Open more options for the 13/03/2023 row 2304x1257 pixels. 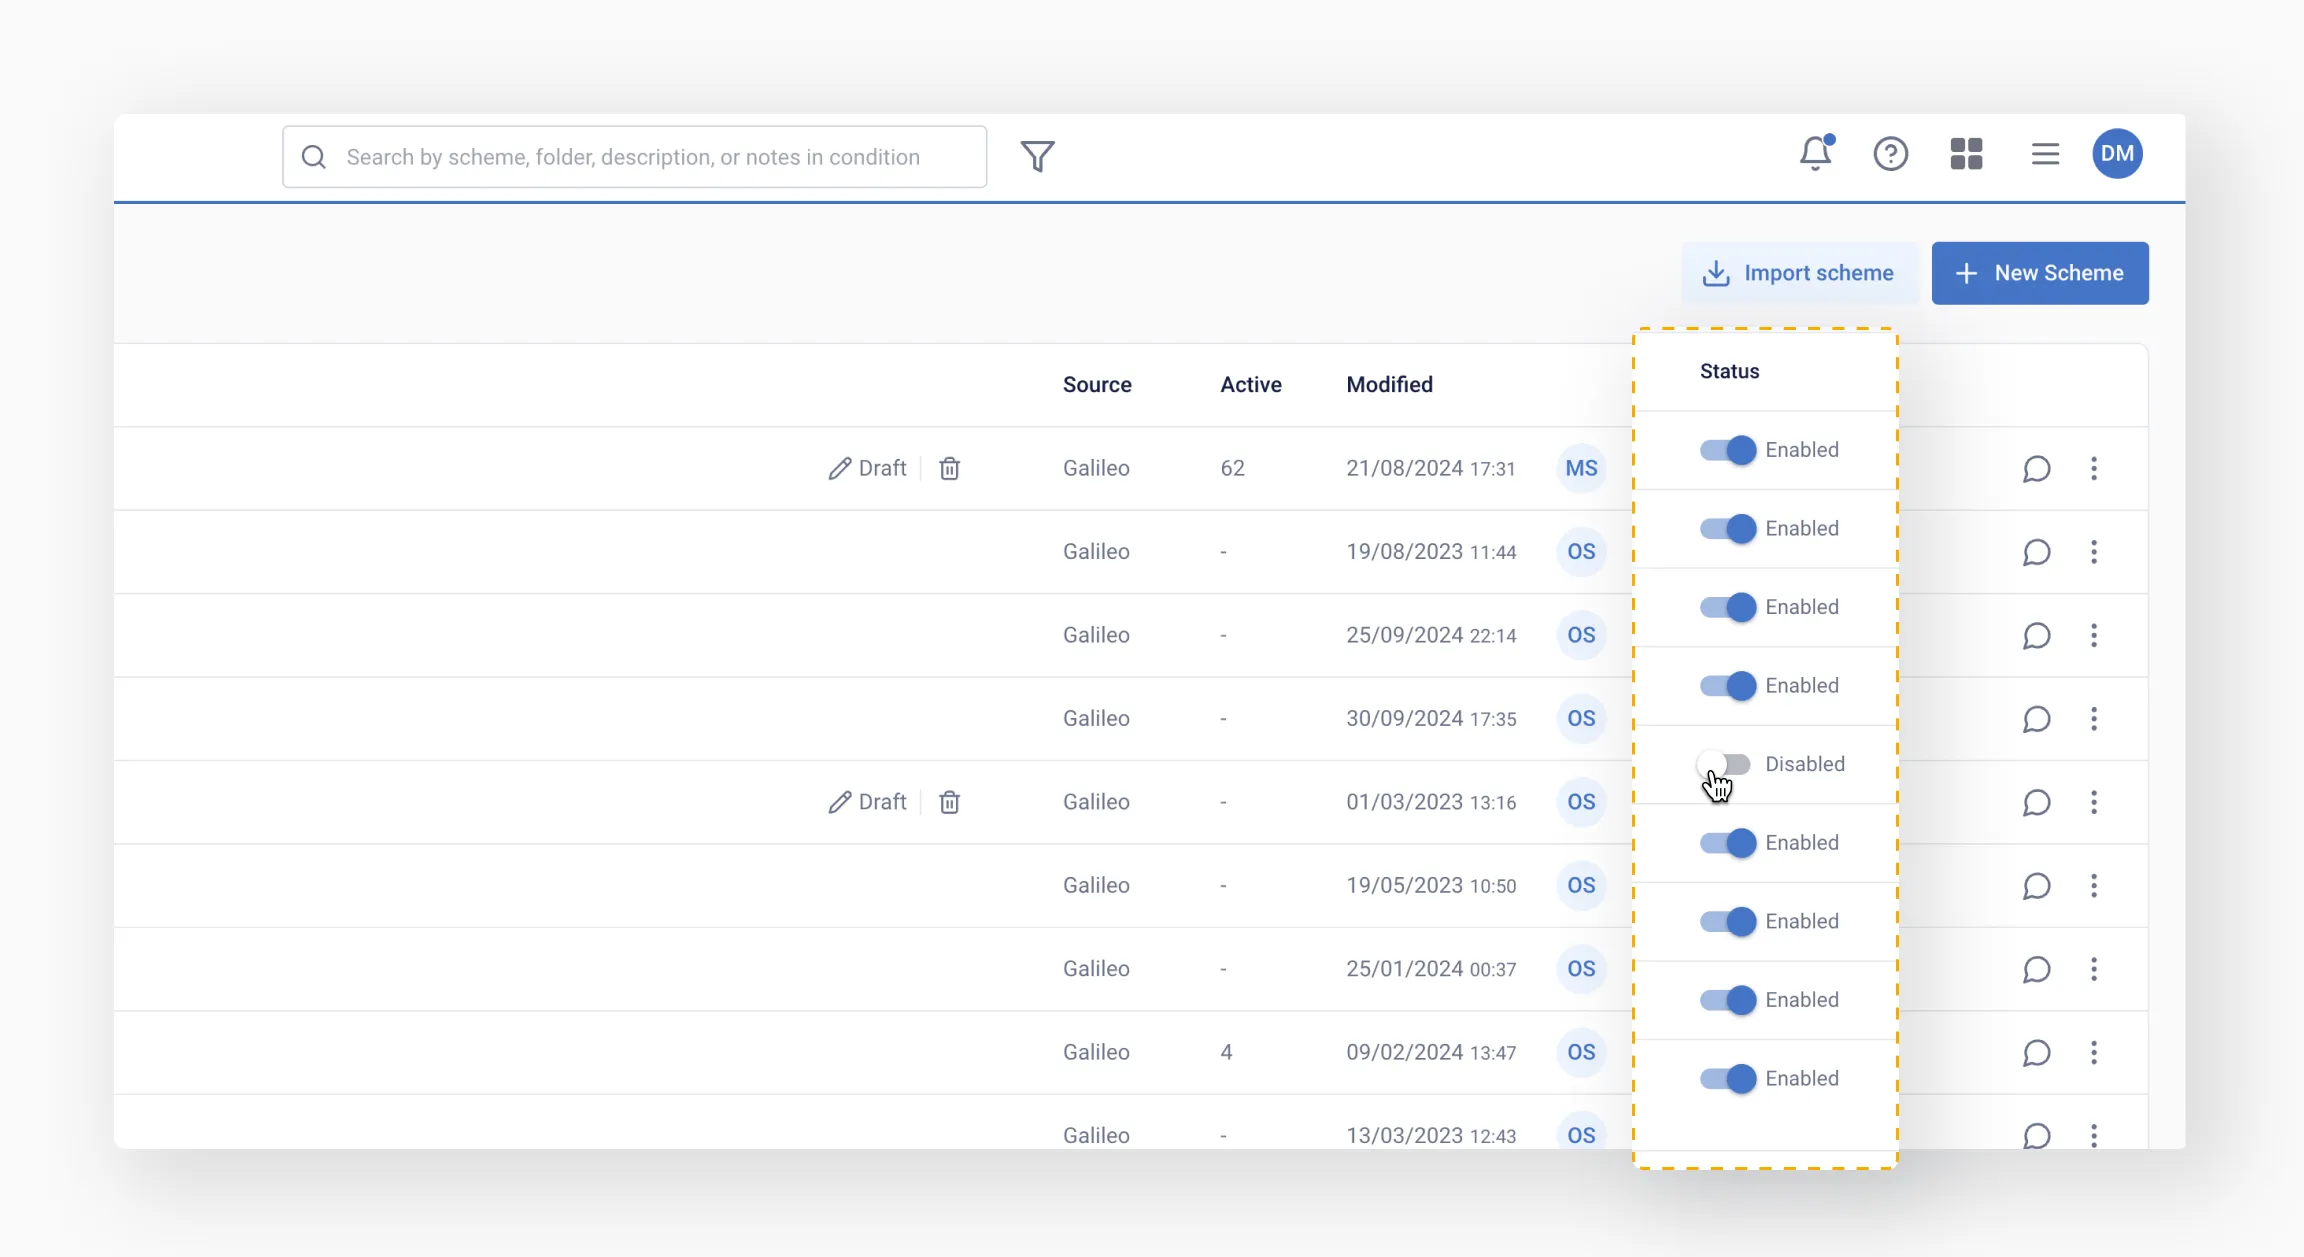click(x=2094, y=1135)
